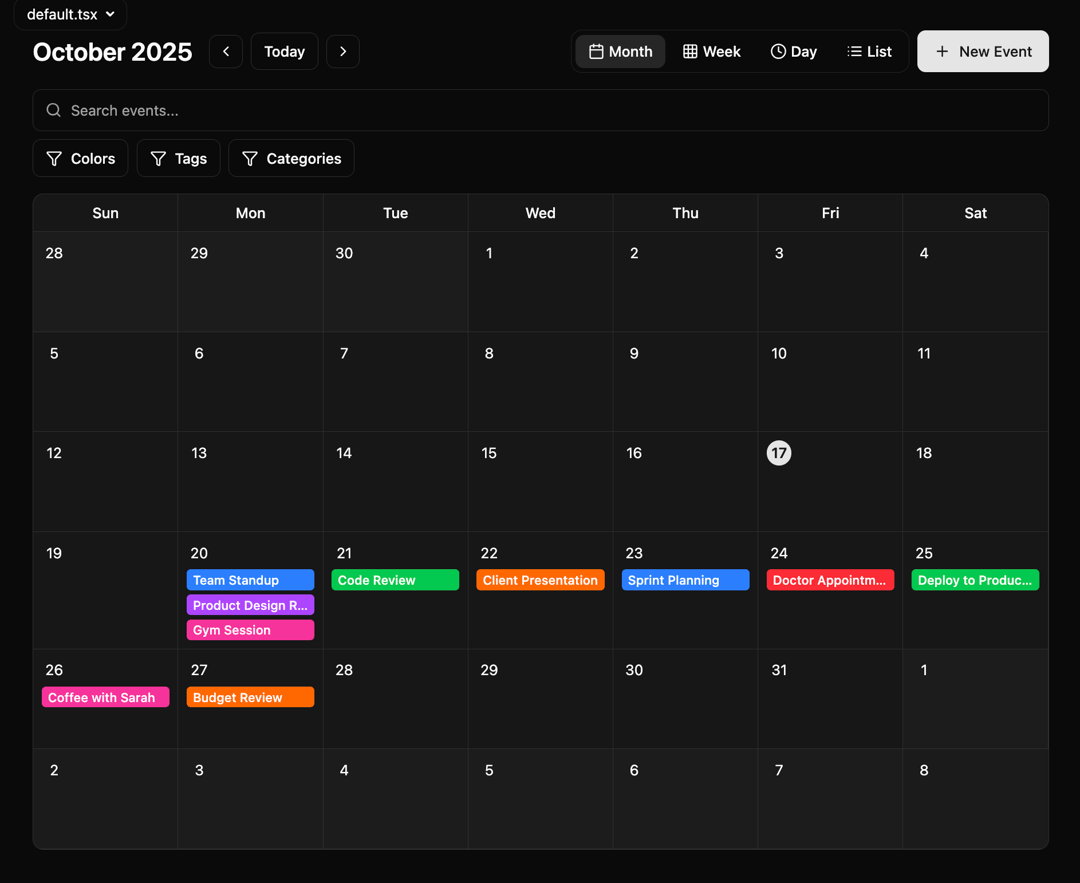Open the Coffee with Sarah event

tap(105, 697)
